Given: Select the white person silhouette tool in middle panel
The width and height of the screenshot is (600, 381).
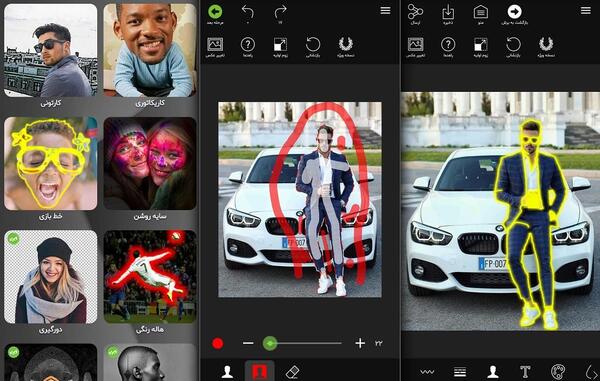Looking at the screenshot, I should [x=227, y=372].
